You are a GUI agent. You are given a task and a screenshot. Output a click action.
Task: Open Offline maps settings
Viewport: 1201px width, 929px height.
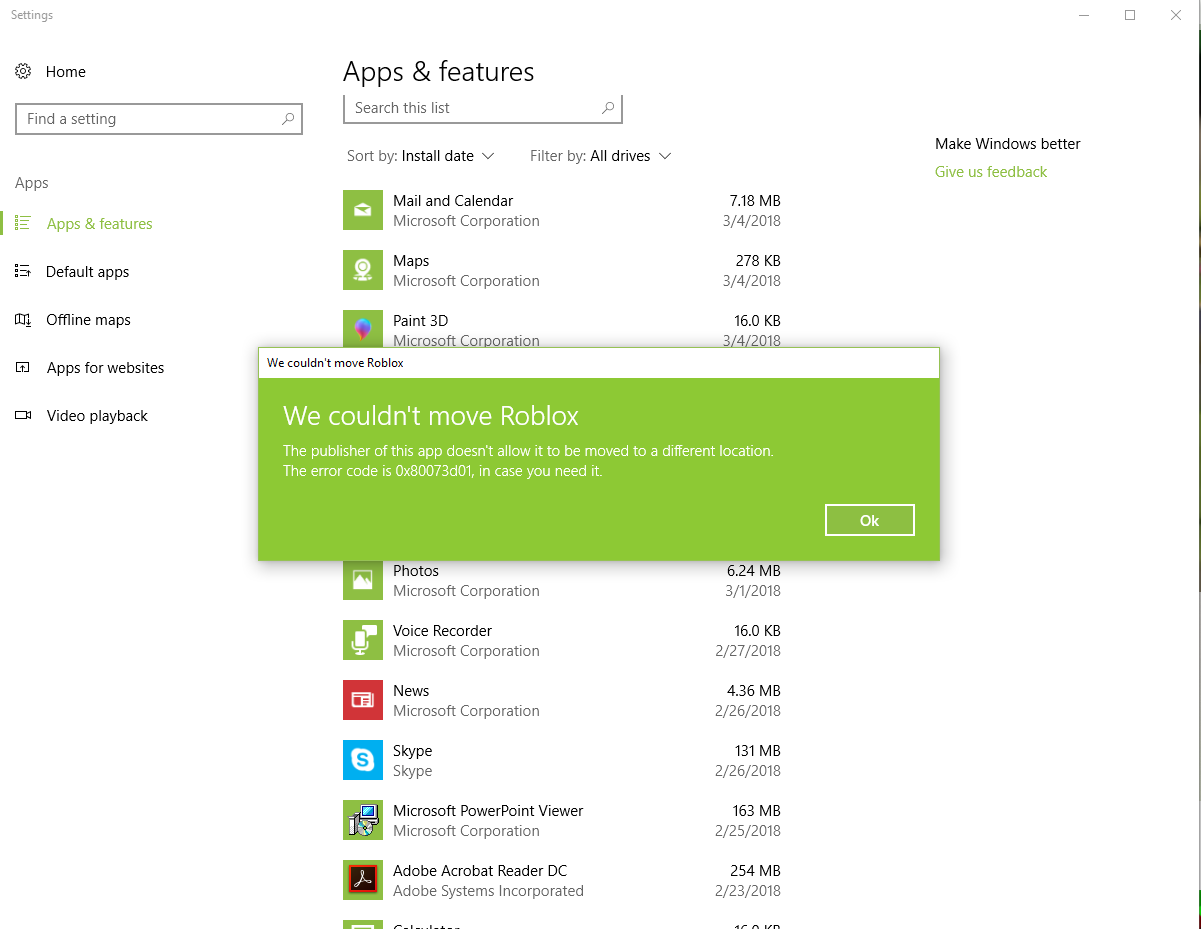tap(88, 320)
